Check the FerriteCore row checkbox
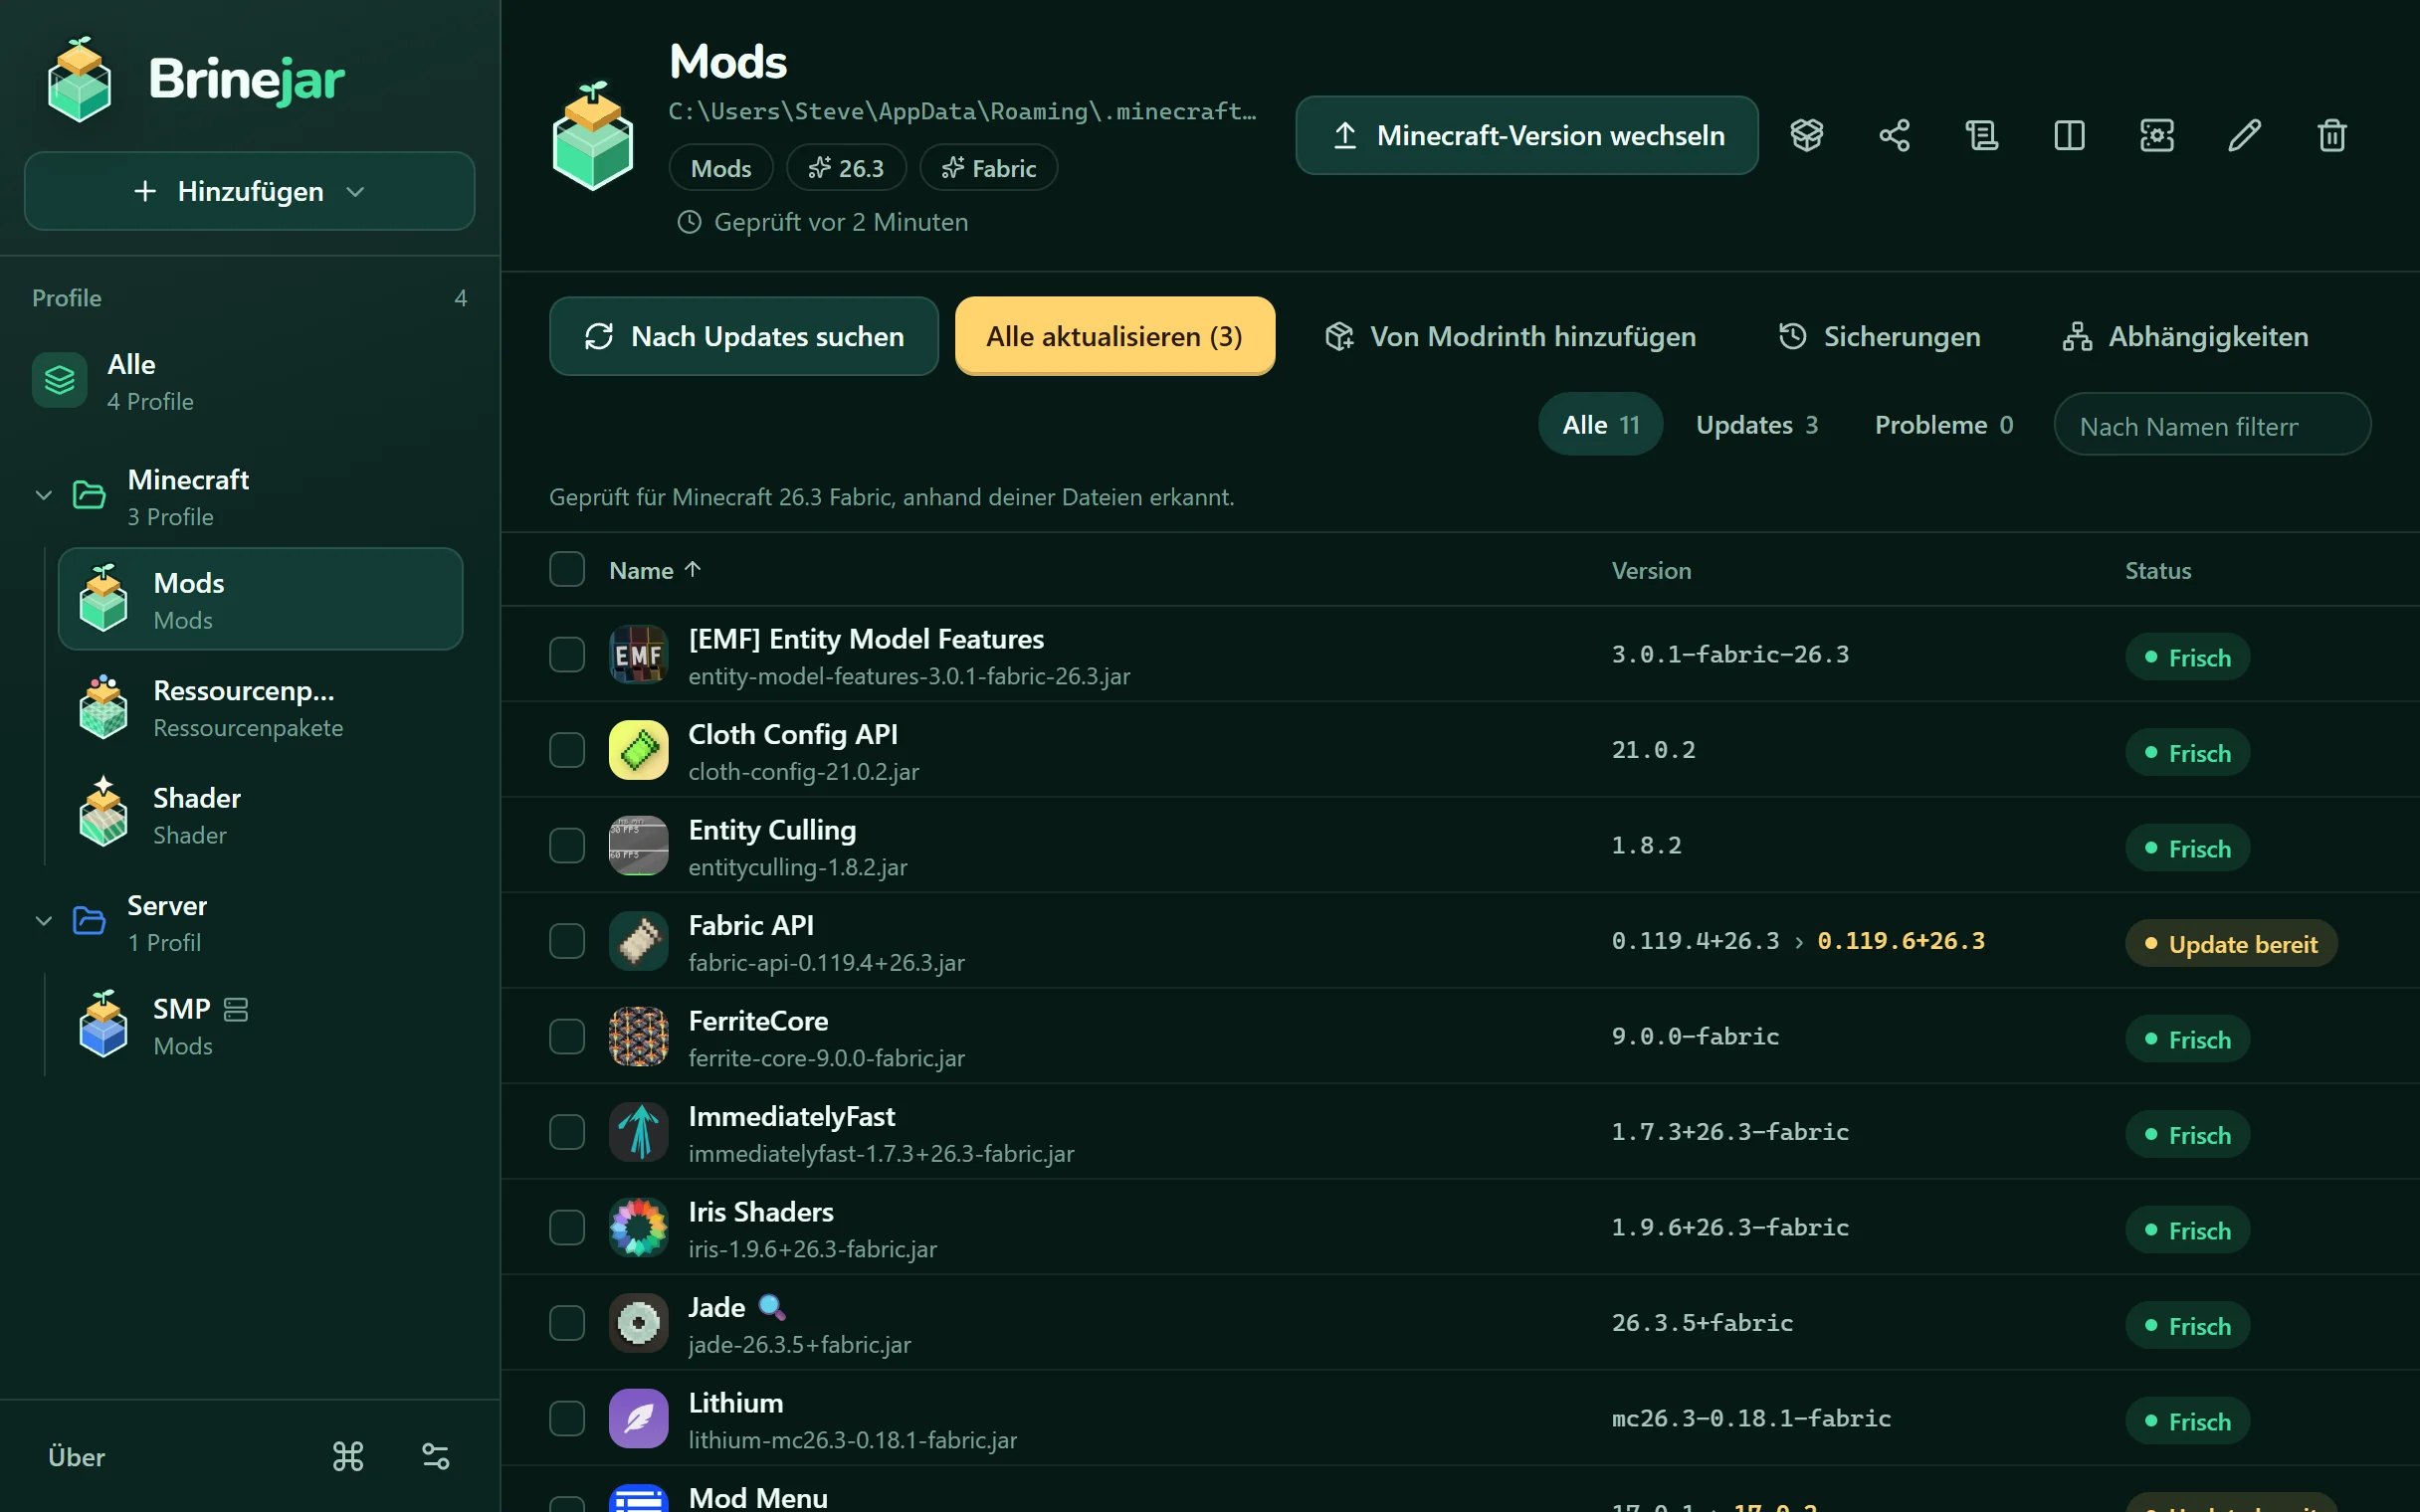This screenshot has height=1512, width=2420. coord(567,1036)
